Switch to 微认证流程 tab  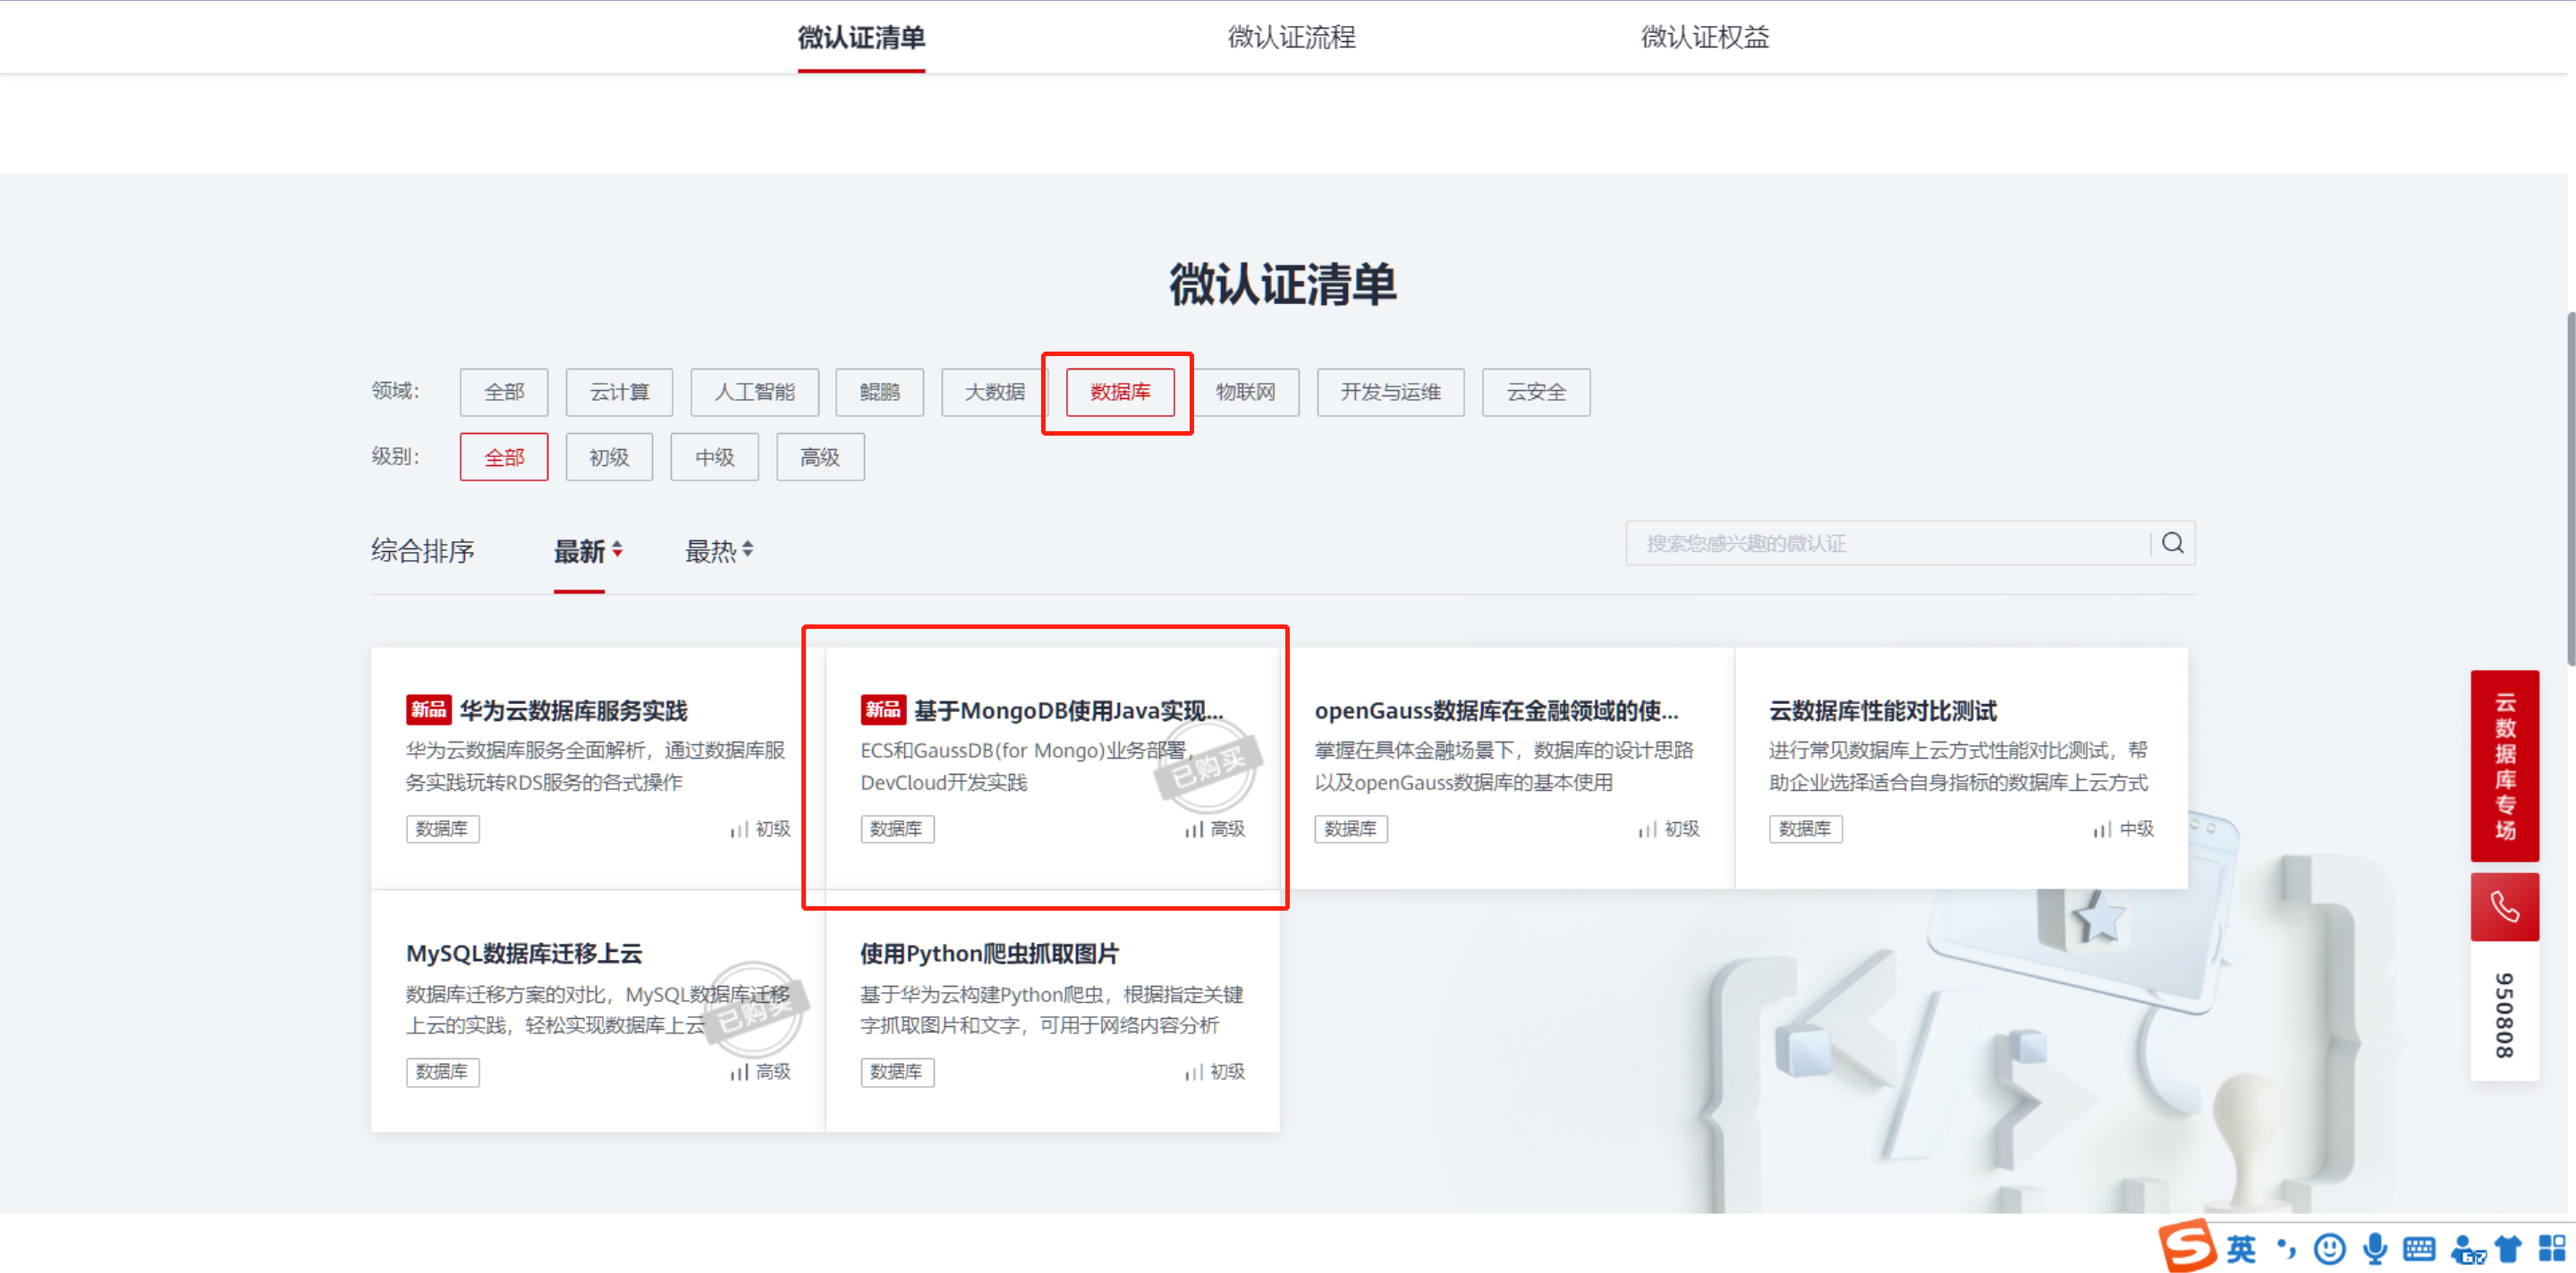pos(1291,37)
